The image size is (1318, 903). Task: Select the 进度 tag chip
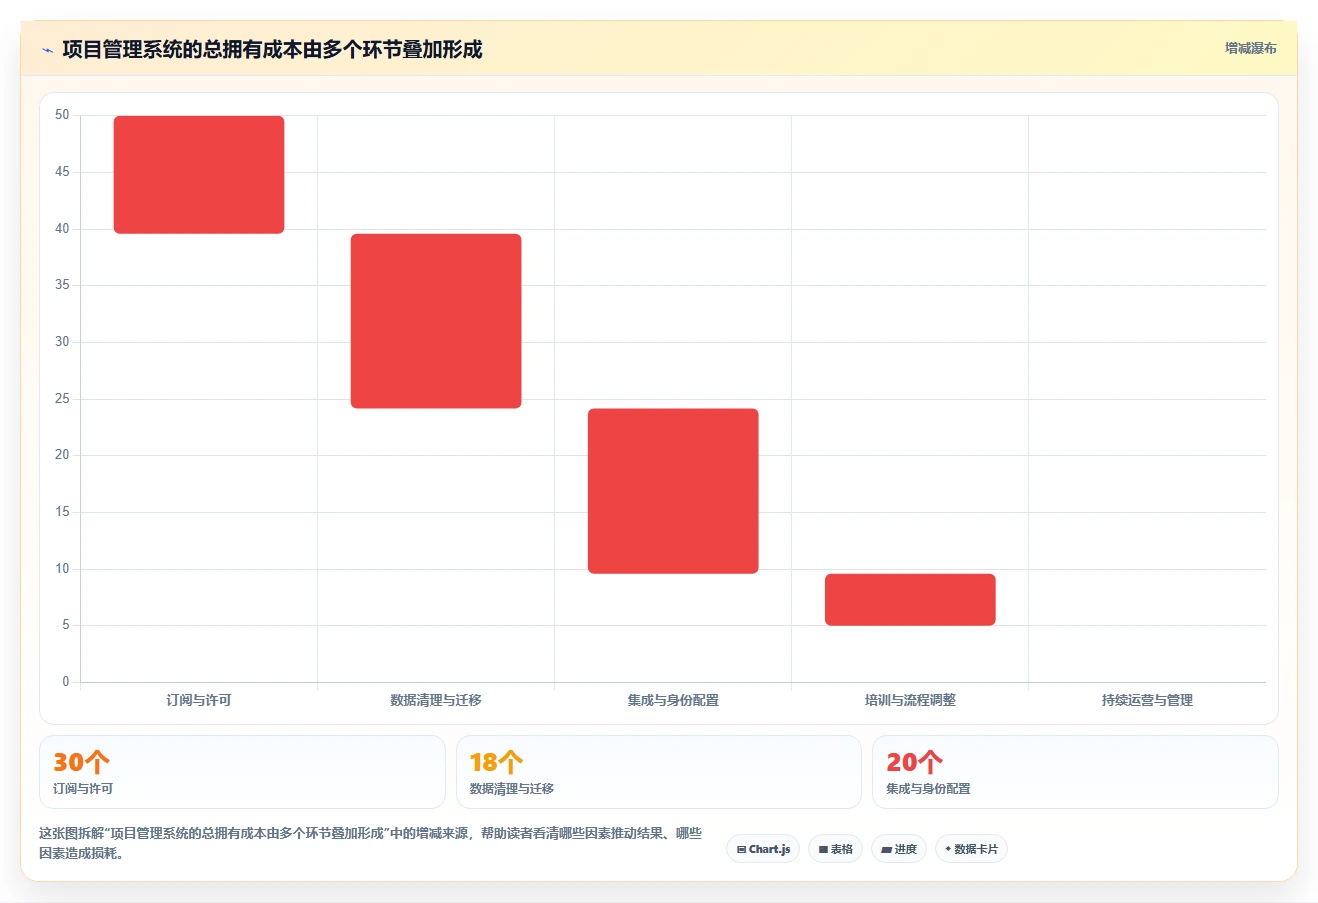pyautogui.click(x=899, y=849)
